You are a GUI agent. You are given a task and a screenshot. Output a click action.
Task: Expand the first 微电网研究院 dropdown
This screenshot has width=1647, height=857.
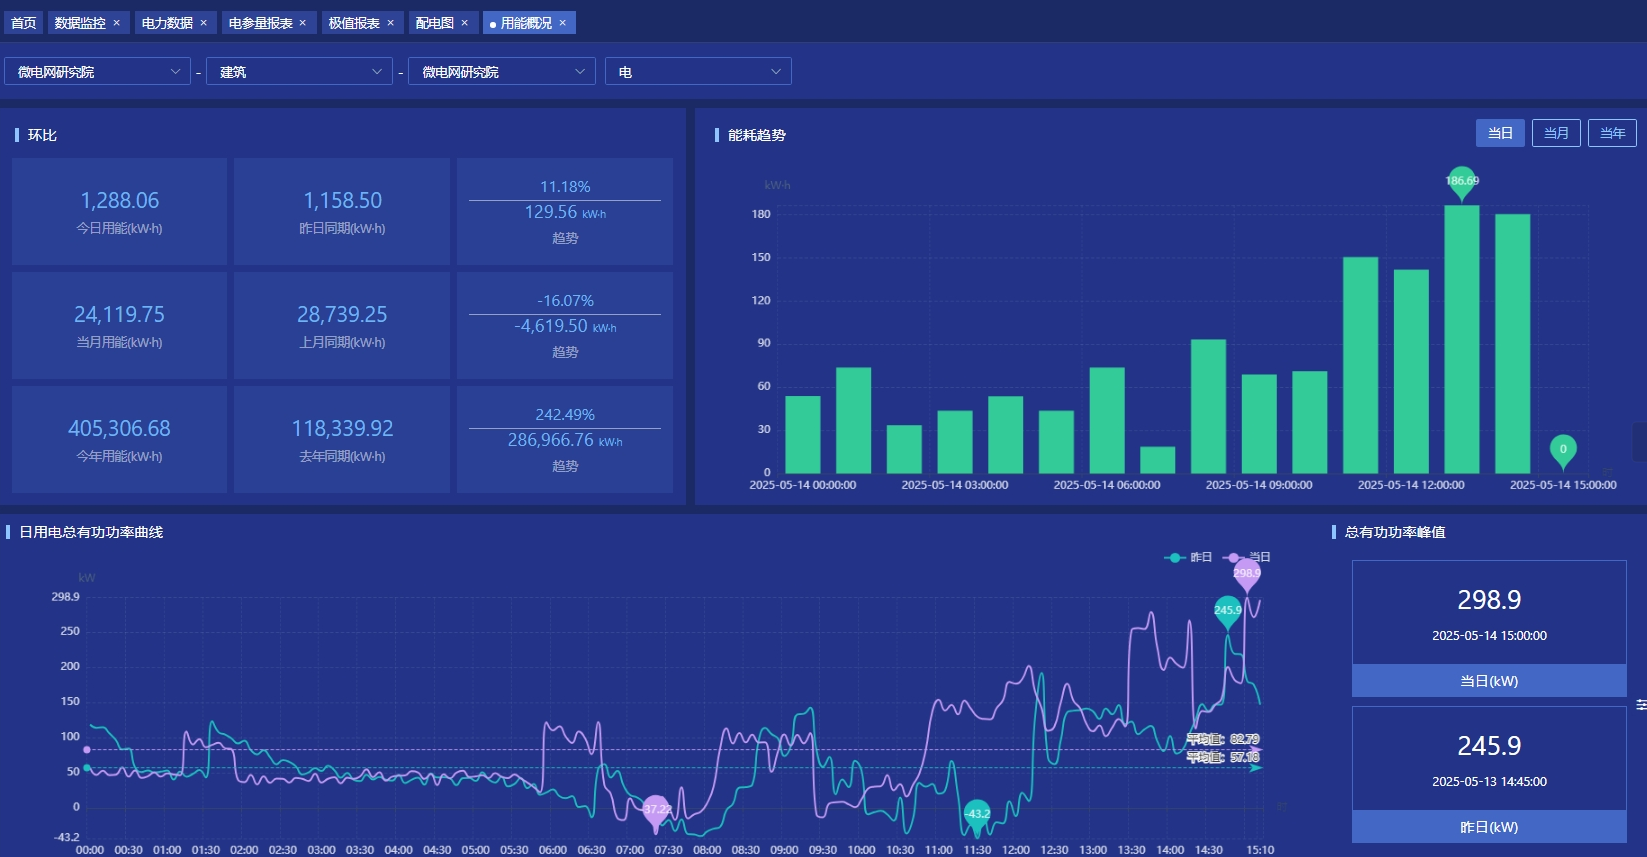click(x=97, y=72)
